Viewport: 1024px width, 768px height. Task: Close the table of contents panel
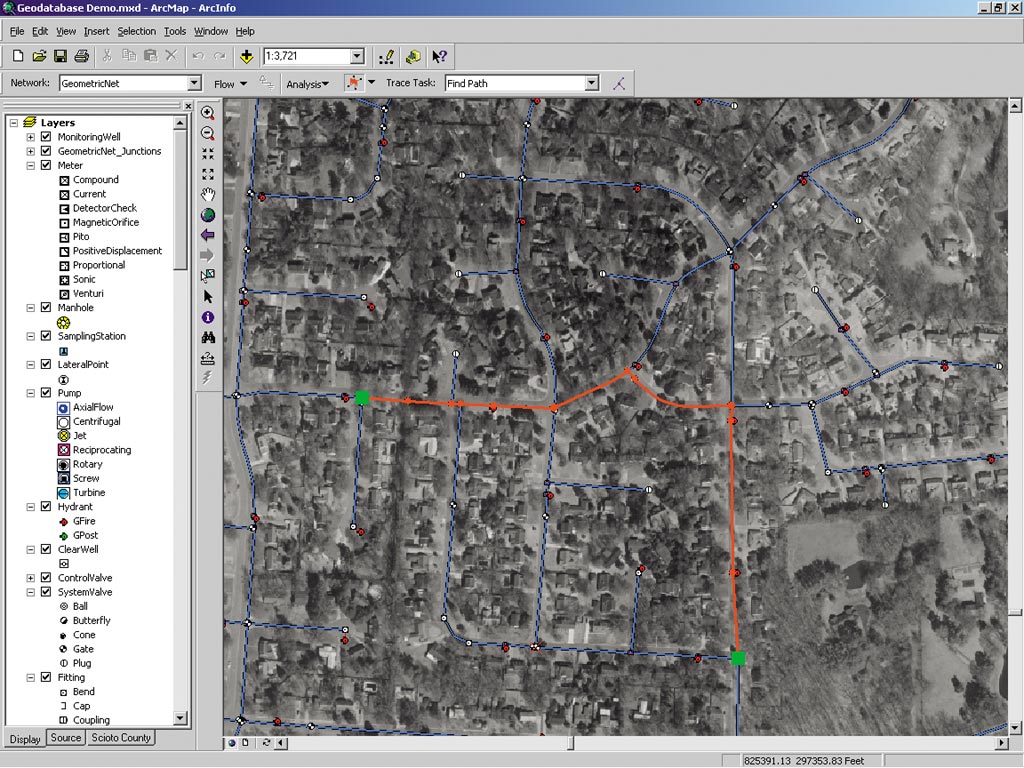tap(188, 106)
